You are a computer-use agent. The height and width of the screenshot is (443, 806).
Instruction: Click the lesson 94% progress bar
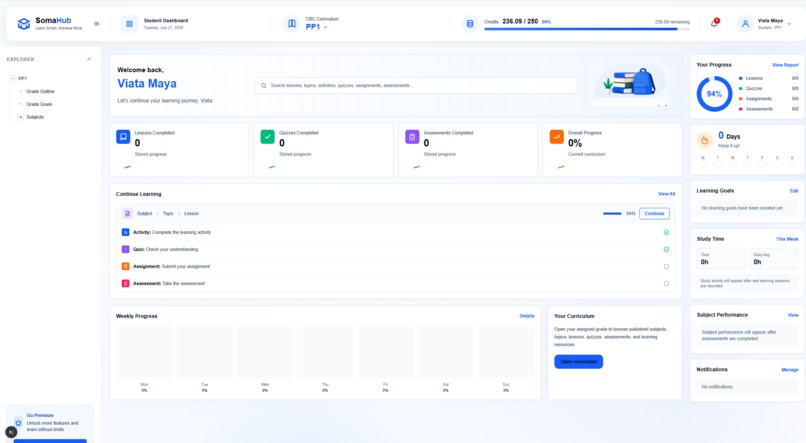click(x=612, y=213)
